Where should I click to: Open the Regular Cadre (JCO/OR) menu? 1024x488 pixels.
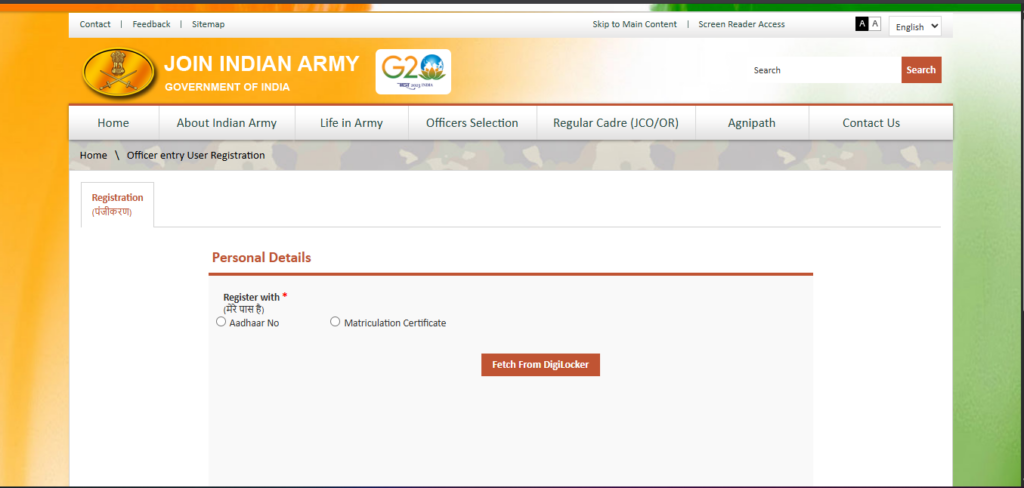point(603,123)
